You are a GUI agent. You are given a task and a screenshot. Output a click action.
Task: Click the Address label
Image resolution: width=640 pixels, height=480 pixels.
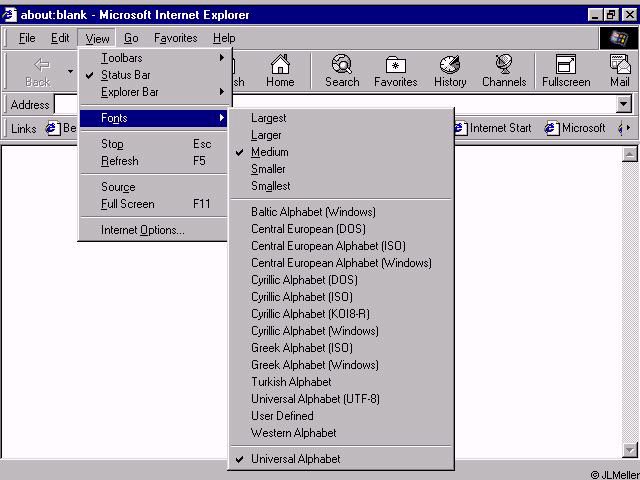click(30, 105)
